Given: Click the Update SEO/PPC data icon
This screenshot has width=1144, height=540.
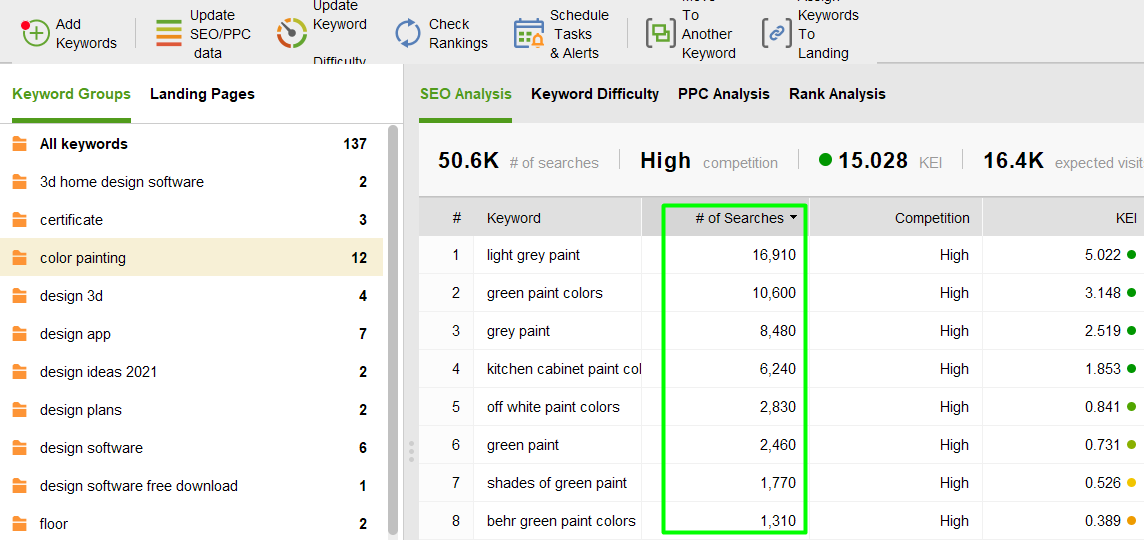Looking at the screenshot, I should coord(169,33).
